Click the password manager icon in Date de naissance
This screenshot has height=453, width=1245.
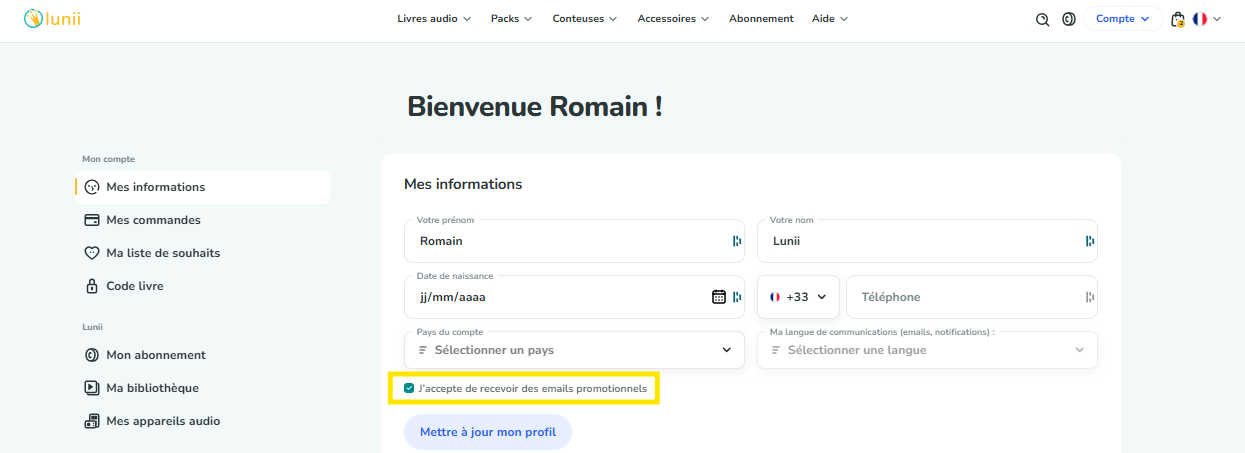tap(737, 297)
